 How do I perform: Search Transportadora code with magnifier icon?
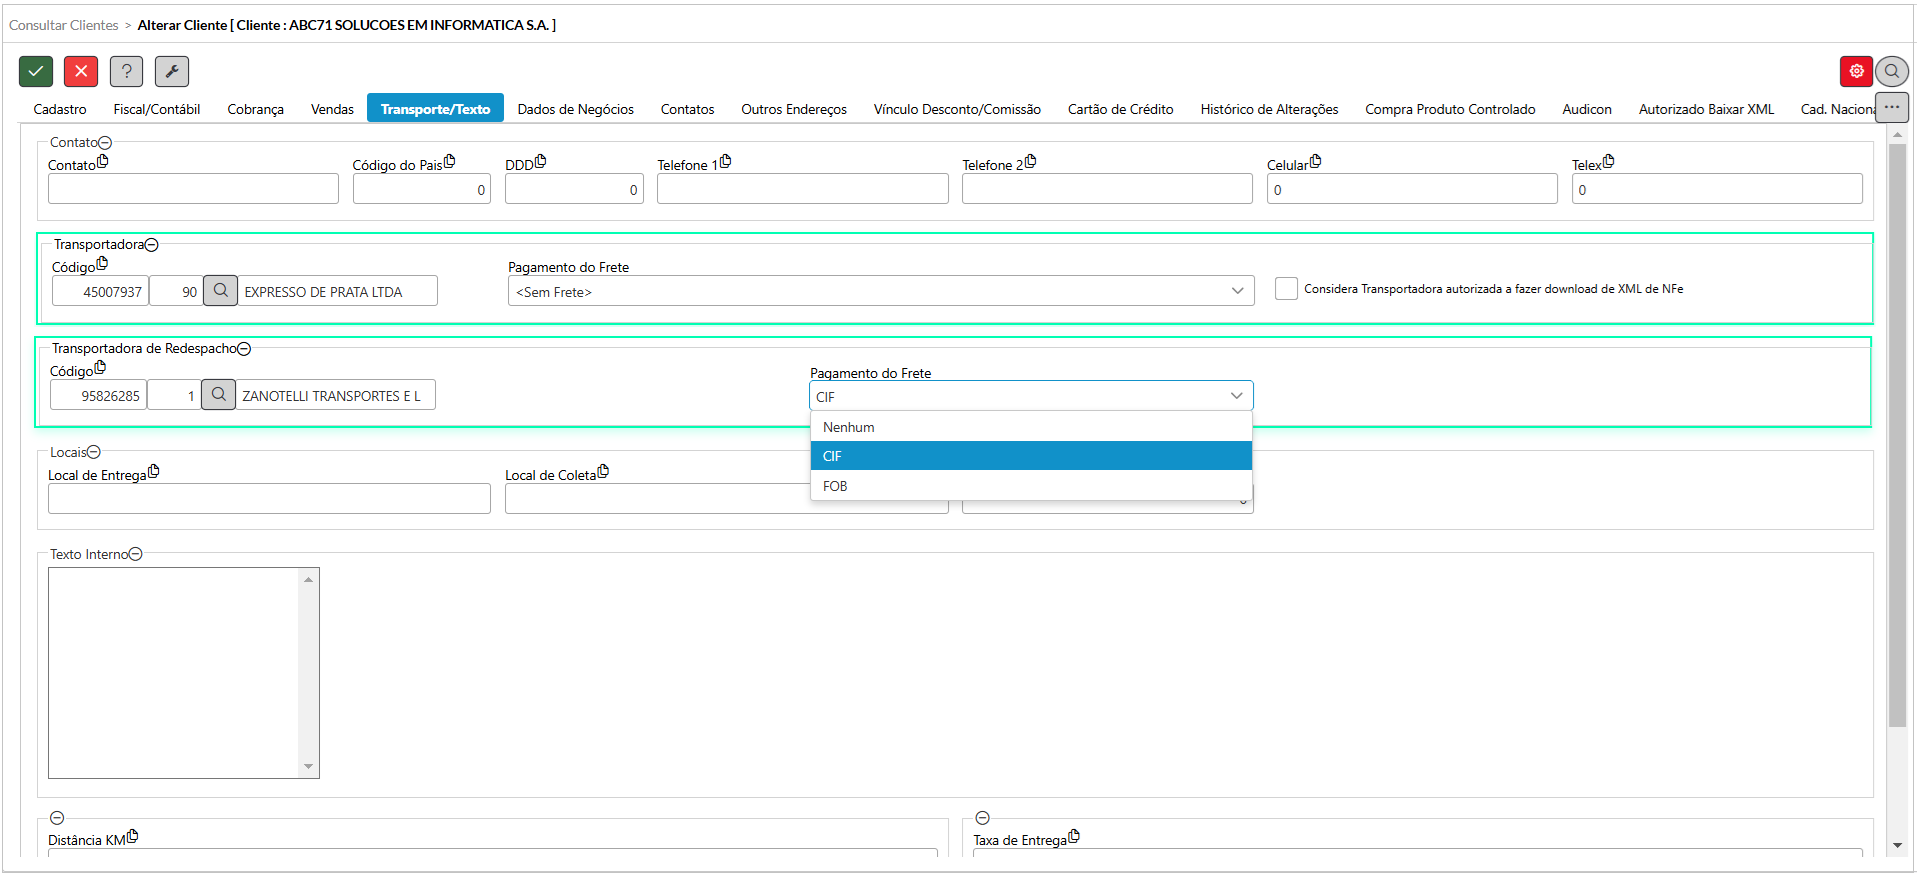220,291
